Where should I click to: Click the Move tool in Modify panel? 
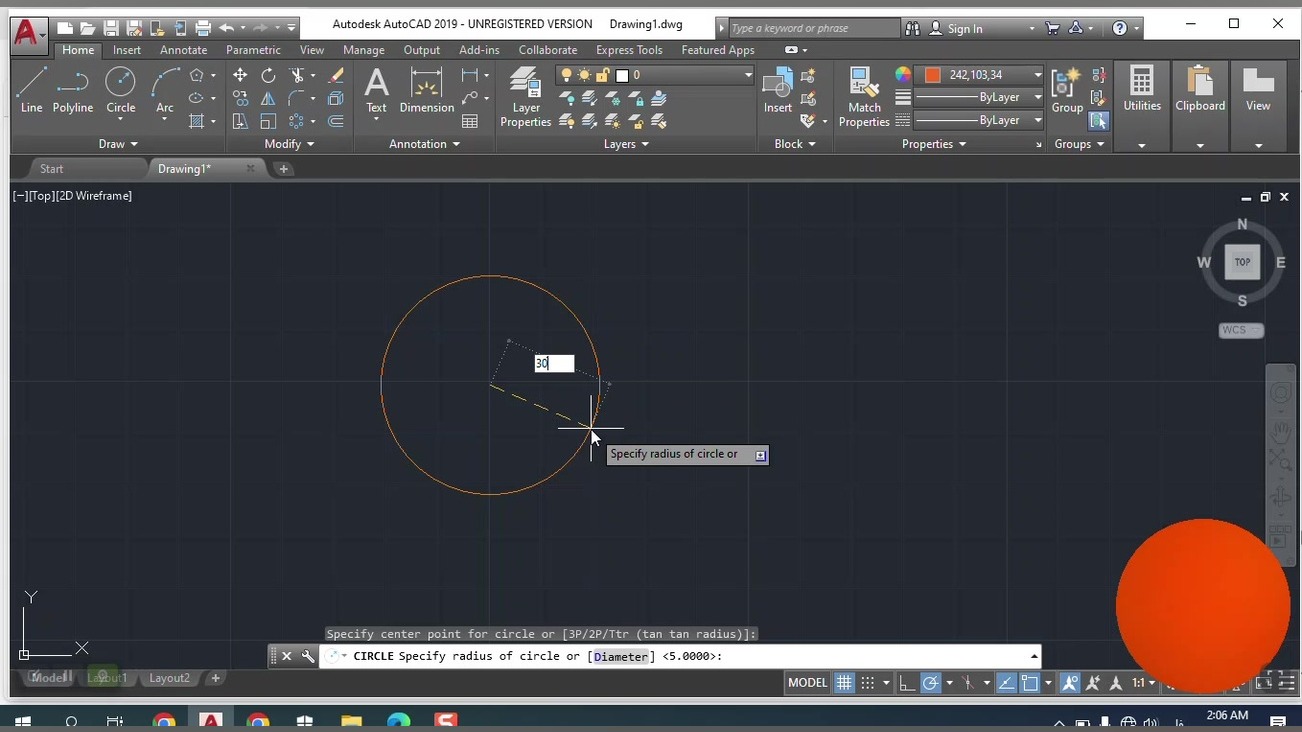coord(240,76)
